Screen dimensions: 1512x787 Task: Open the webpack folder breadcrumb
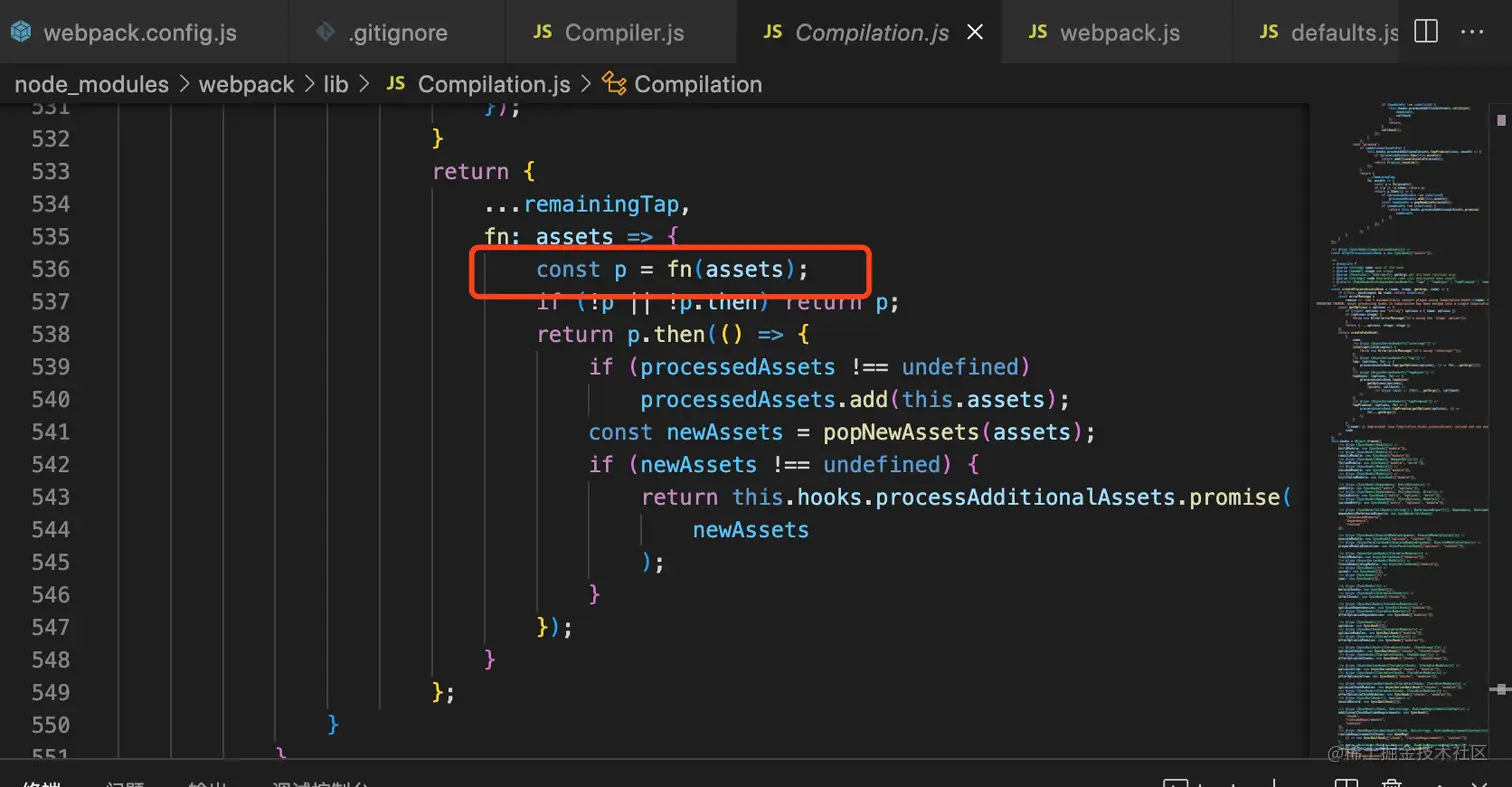coord(246,84)
